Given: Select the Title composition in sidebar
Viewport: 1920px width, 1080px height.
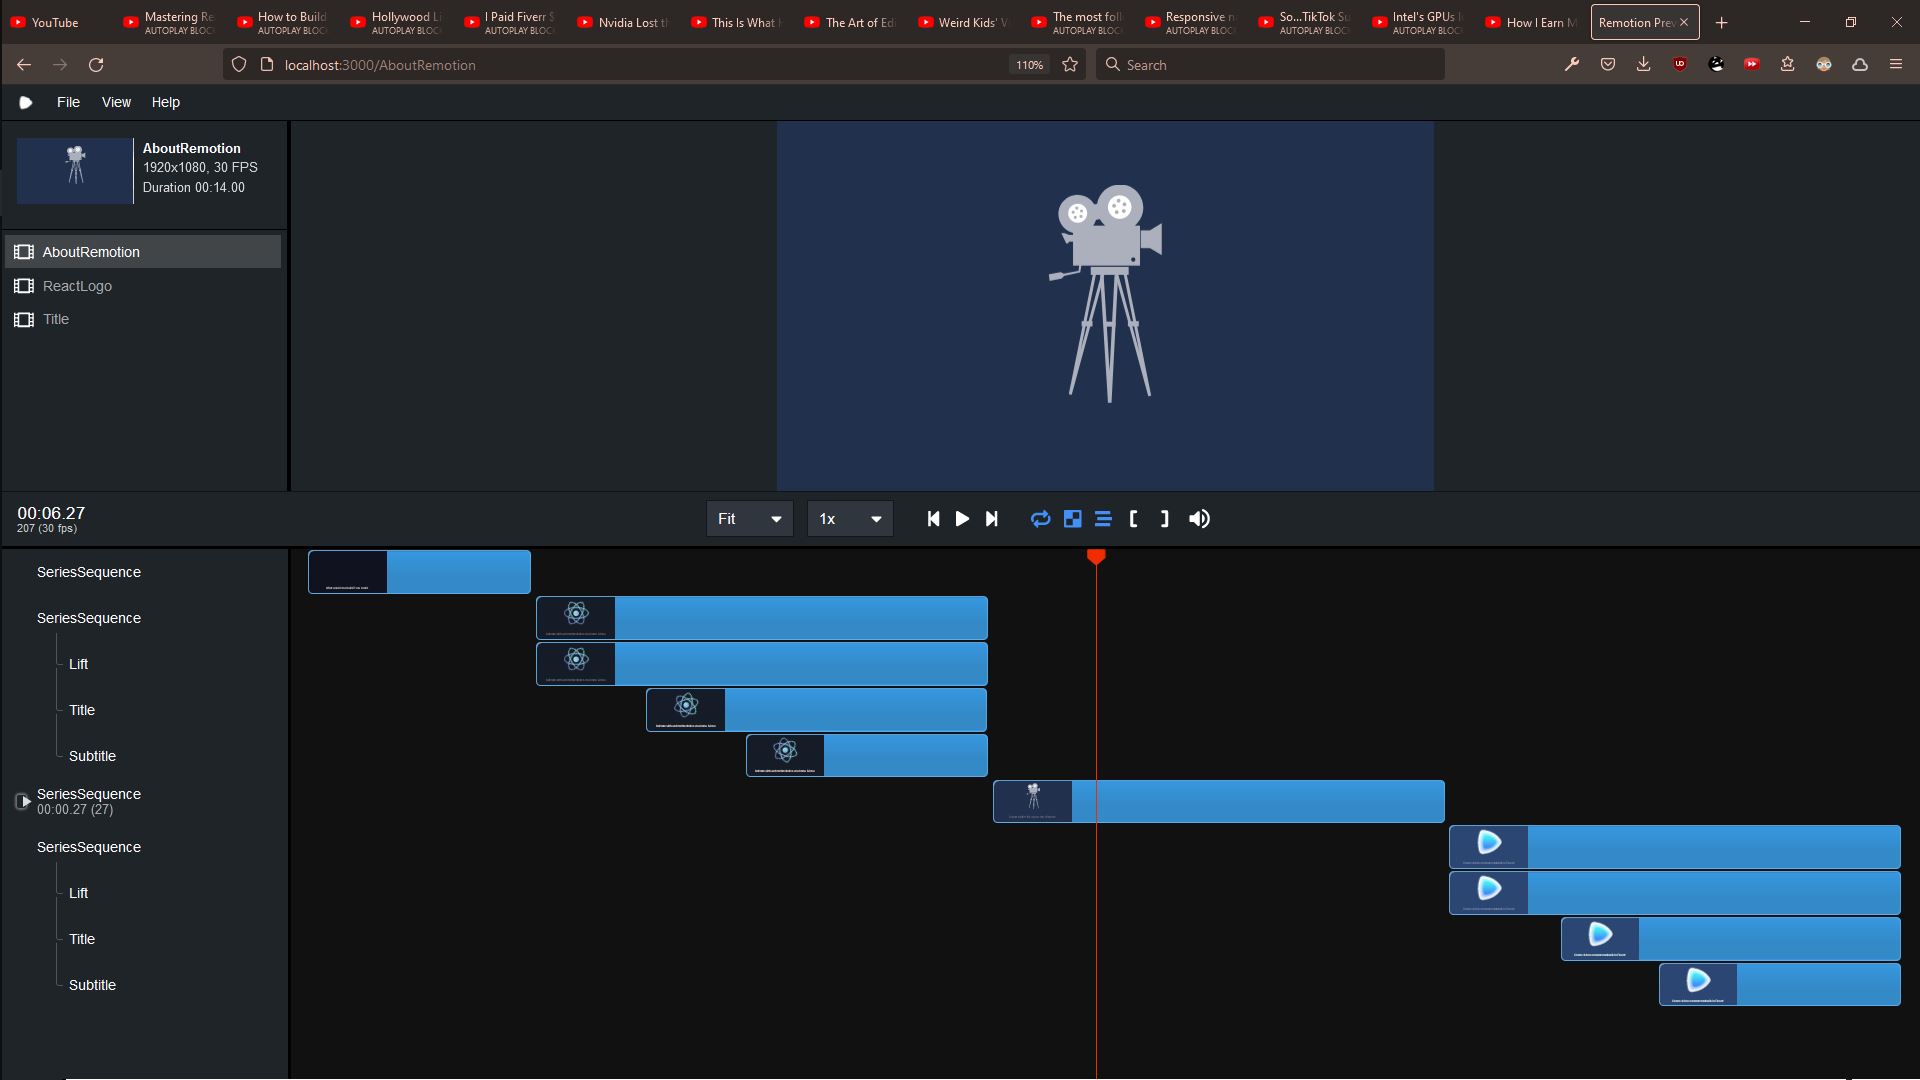Looking at the screenshot, I should point(143,319).
